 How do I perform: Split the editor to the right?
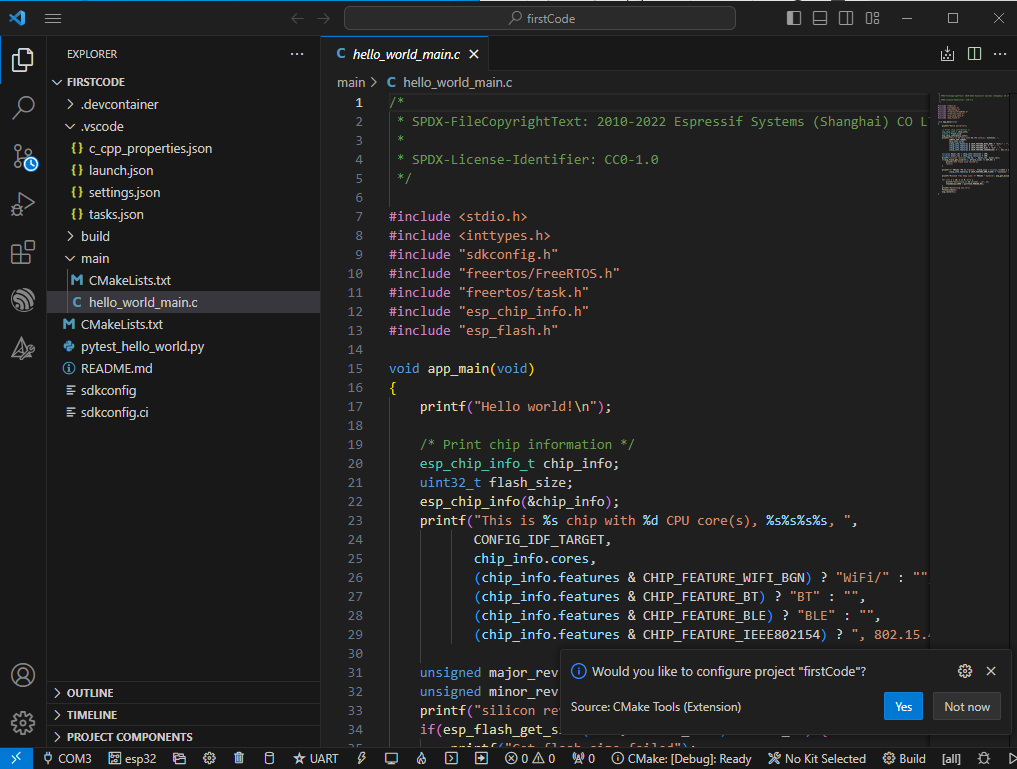(x=974, y=54)
